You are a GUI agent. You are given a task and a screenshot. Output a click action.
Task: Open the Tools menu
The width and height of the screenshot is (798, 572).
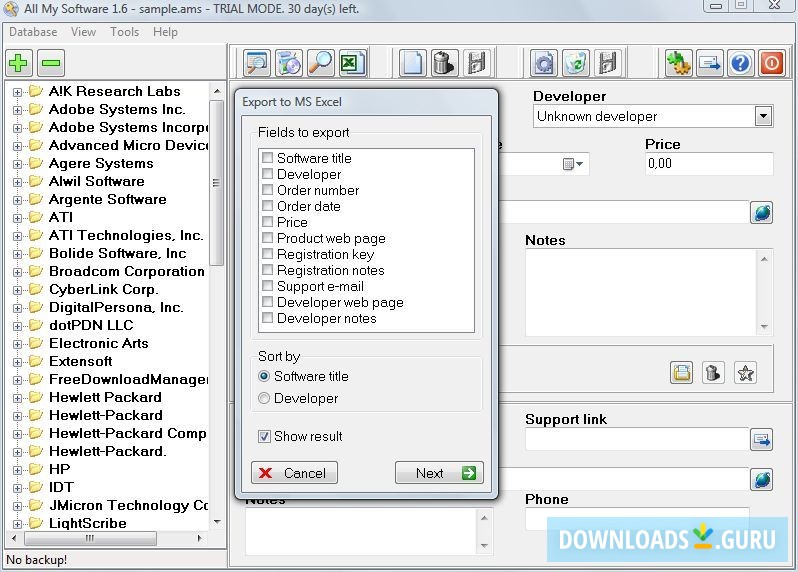[x=125, y=32]
